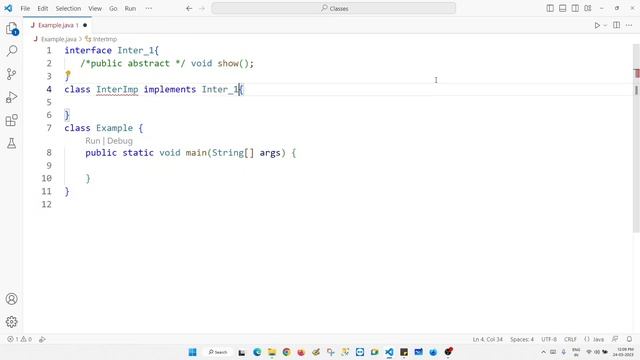Open the Manage gear settings icon
Viewport: 640px width, 360px height.
click(11, 322)
